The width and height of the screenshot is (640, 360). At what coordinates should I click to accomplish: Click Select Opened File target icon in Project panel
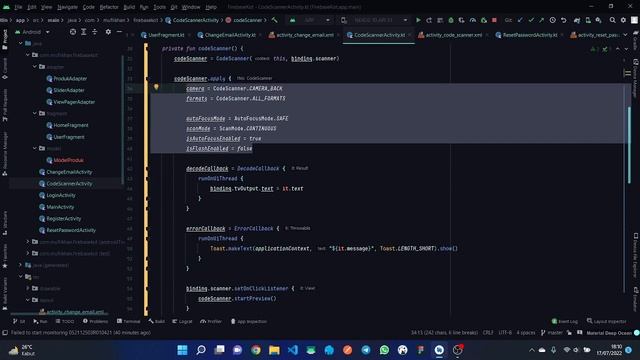tap(73, 32)
